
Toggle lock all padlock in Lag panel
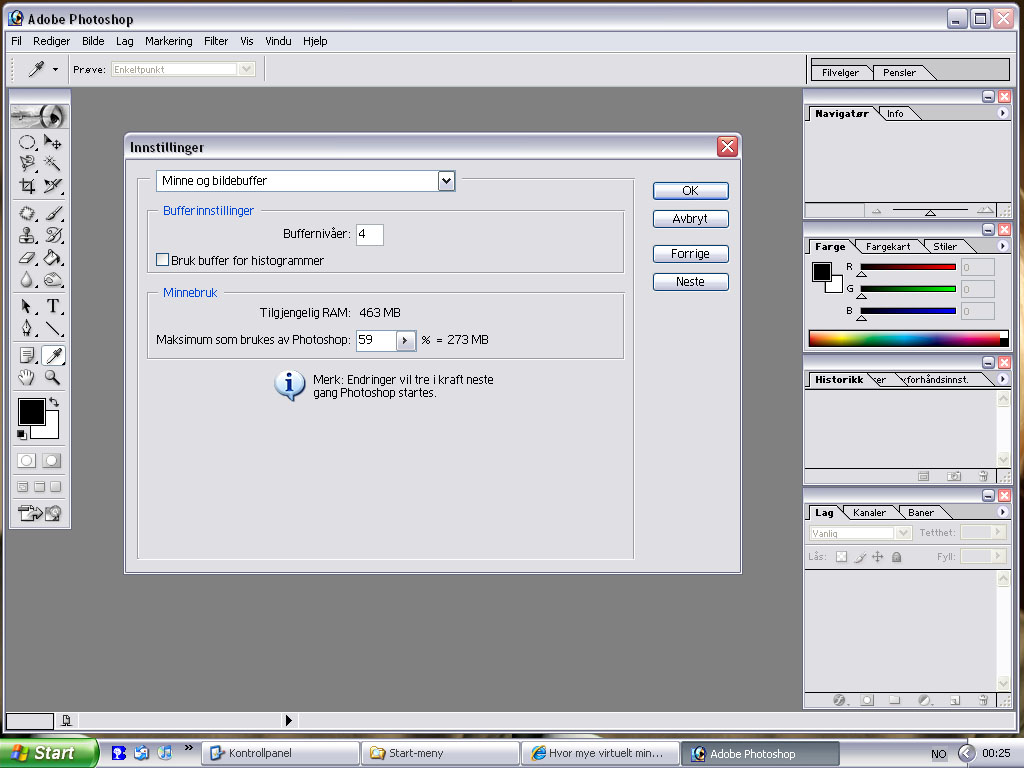(x=897, y=556)
